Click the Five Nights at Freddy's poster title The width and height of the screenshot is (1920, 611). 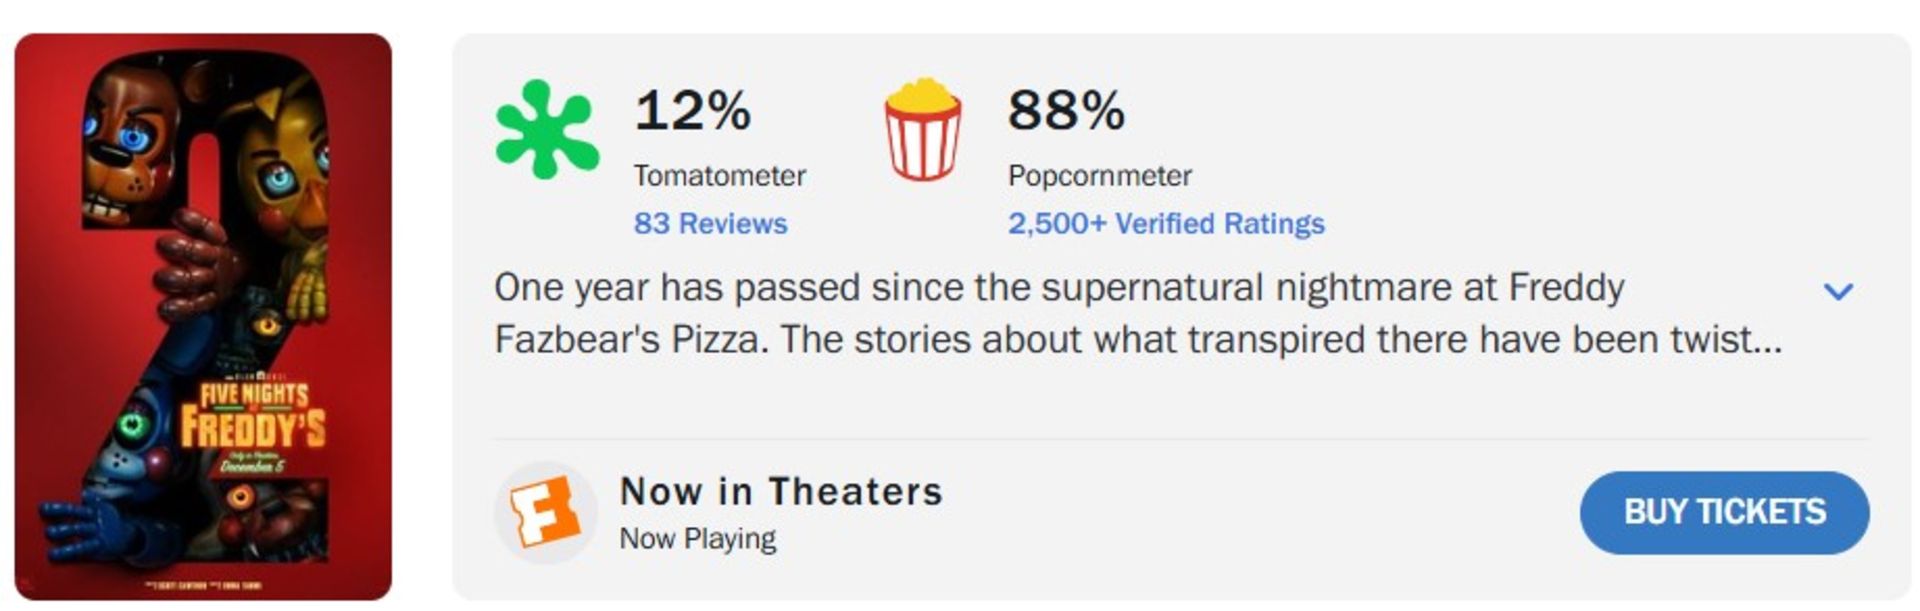pyautogui.click(x=253, y=414)
